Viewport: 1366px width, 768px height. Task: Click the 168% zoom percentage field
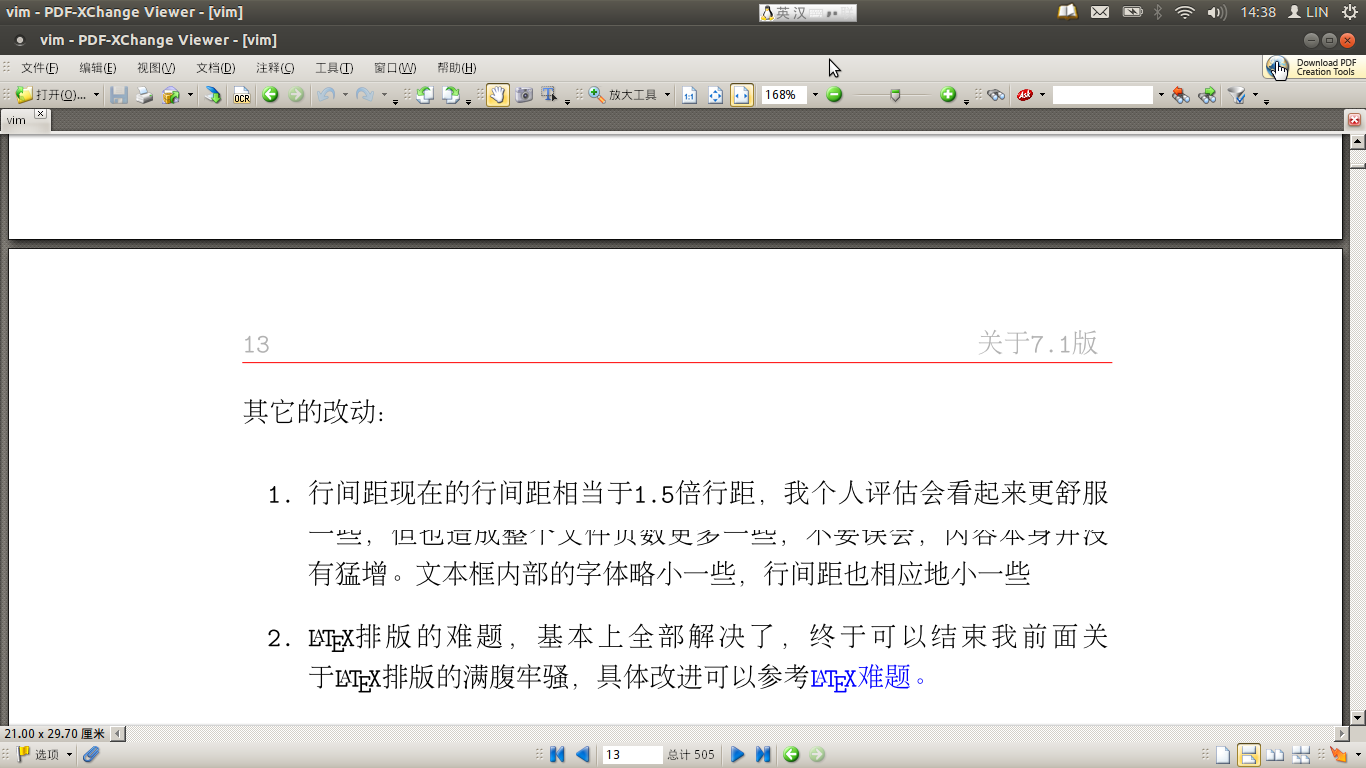pyautogui.click(x=784, y=95)
